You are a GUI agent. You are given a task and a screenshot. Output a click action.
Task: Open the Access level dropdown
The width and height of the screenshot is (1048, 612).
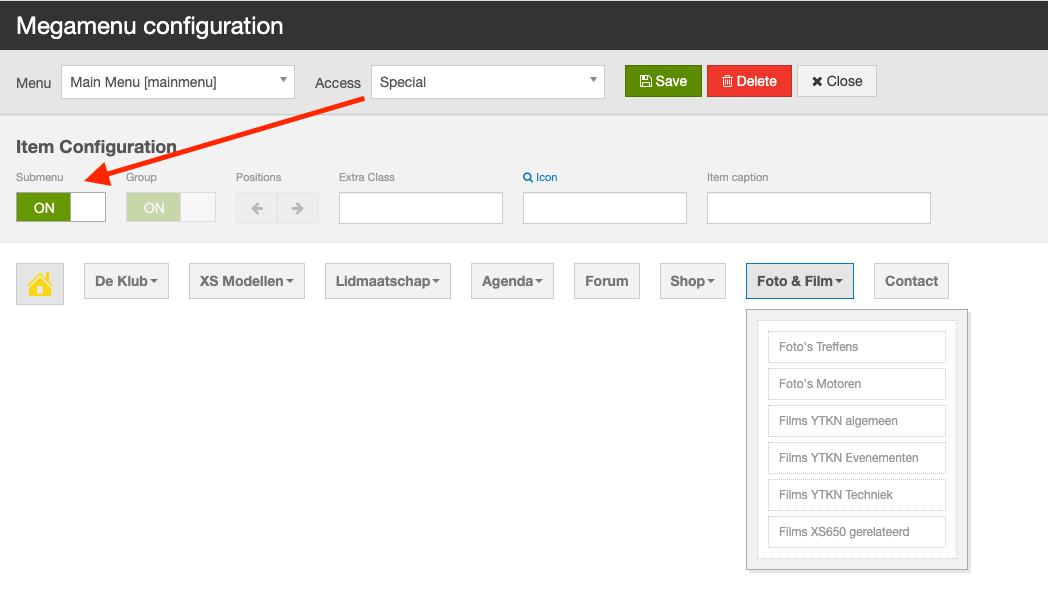click(x=488, y=82)
